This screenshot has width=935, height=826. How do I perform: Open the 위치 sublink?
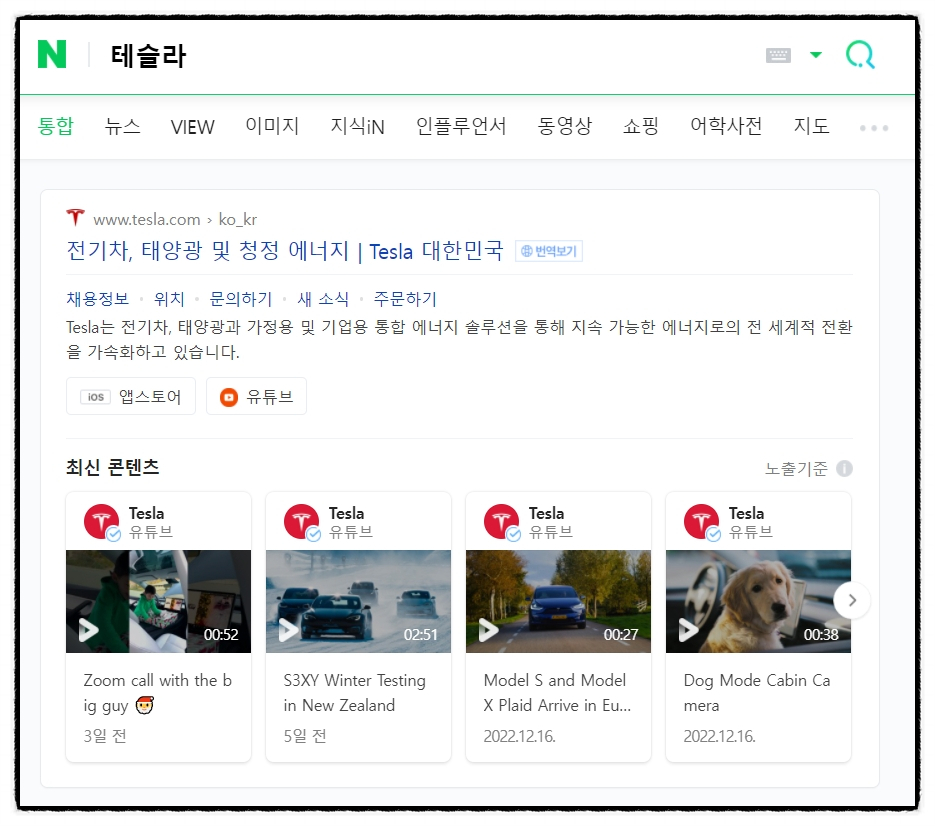tap(169, 299)
